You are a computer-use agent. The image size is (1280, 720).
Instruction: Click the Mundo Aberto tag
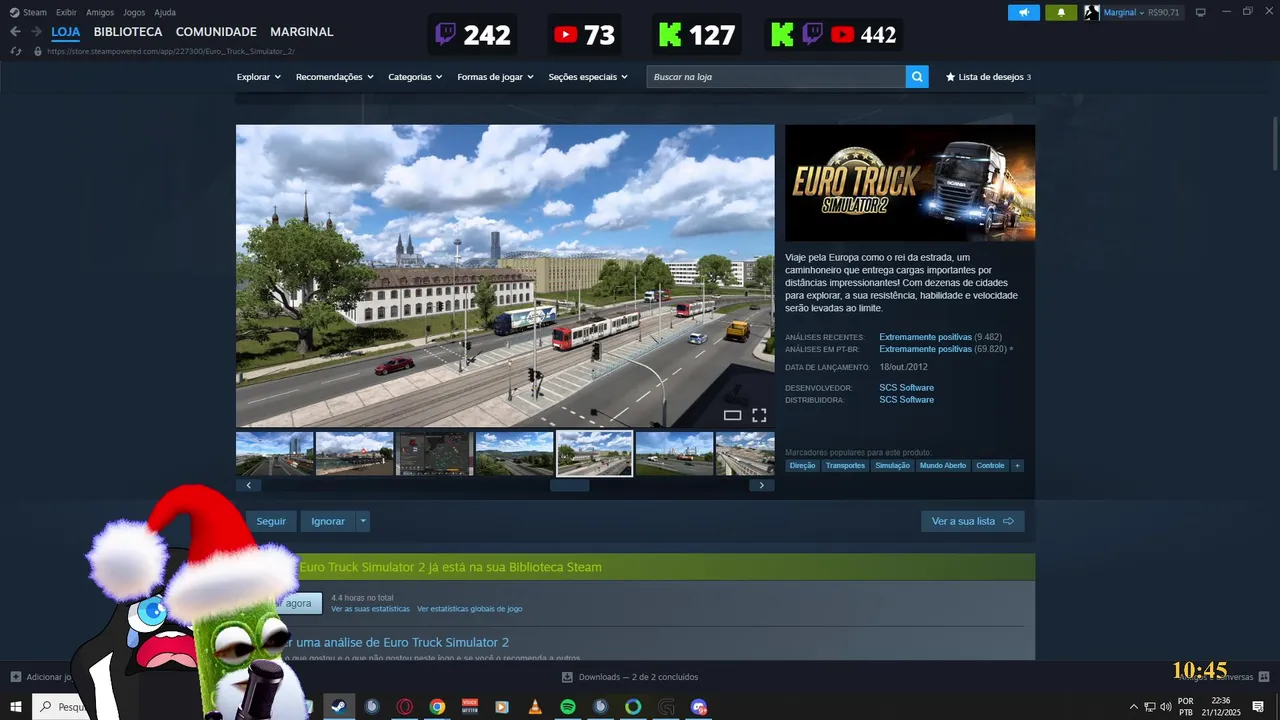pos(943,466)
